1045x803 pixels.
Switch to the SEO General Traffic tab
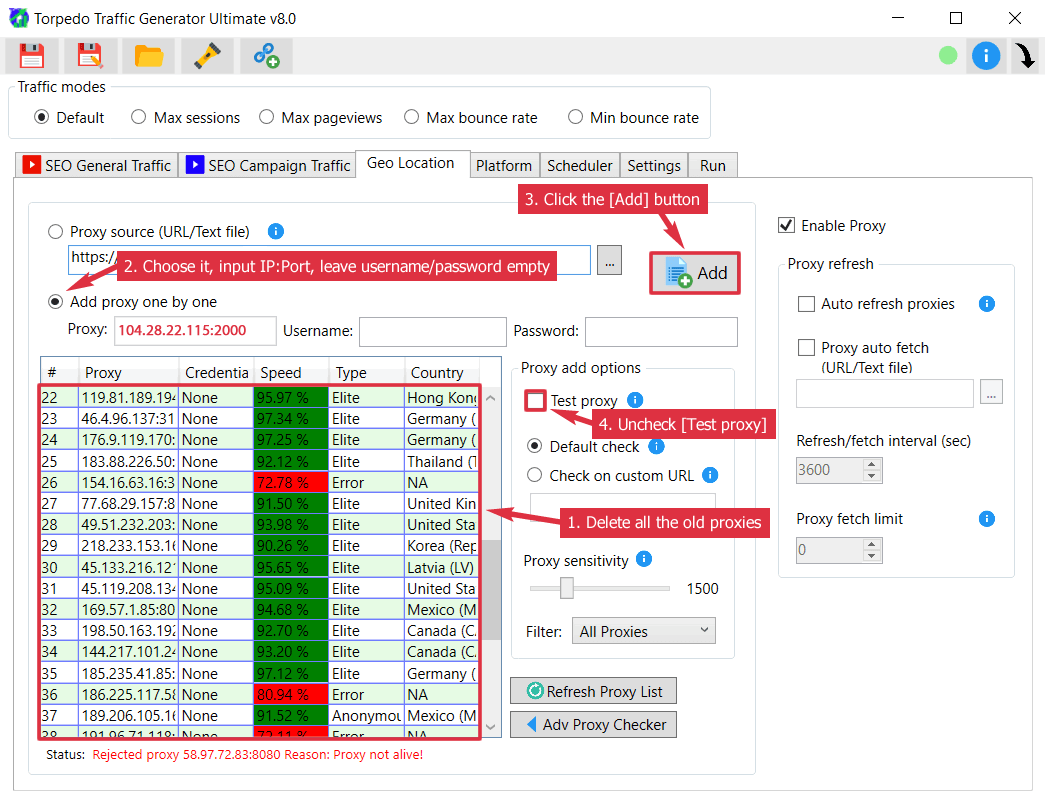point(97,165)
